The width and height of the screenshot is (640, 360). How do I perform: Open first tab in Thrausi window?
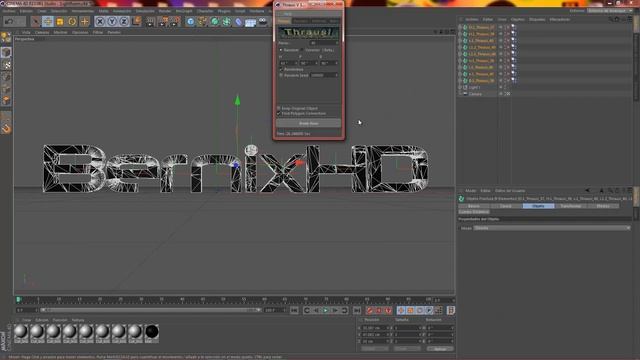pyautogui.click(x=283, y=20)
